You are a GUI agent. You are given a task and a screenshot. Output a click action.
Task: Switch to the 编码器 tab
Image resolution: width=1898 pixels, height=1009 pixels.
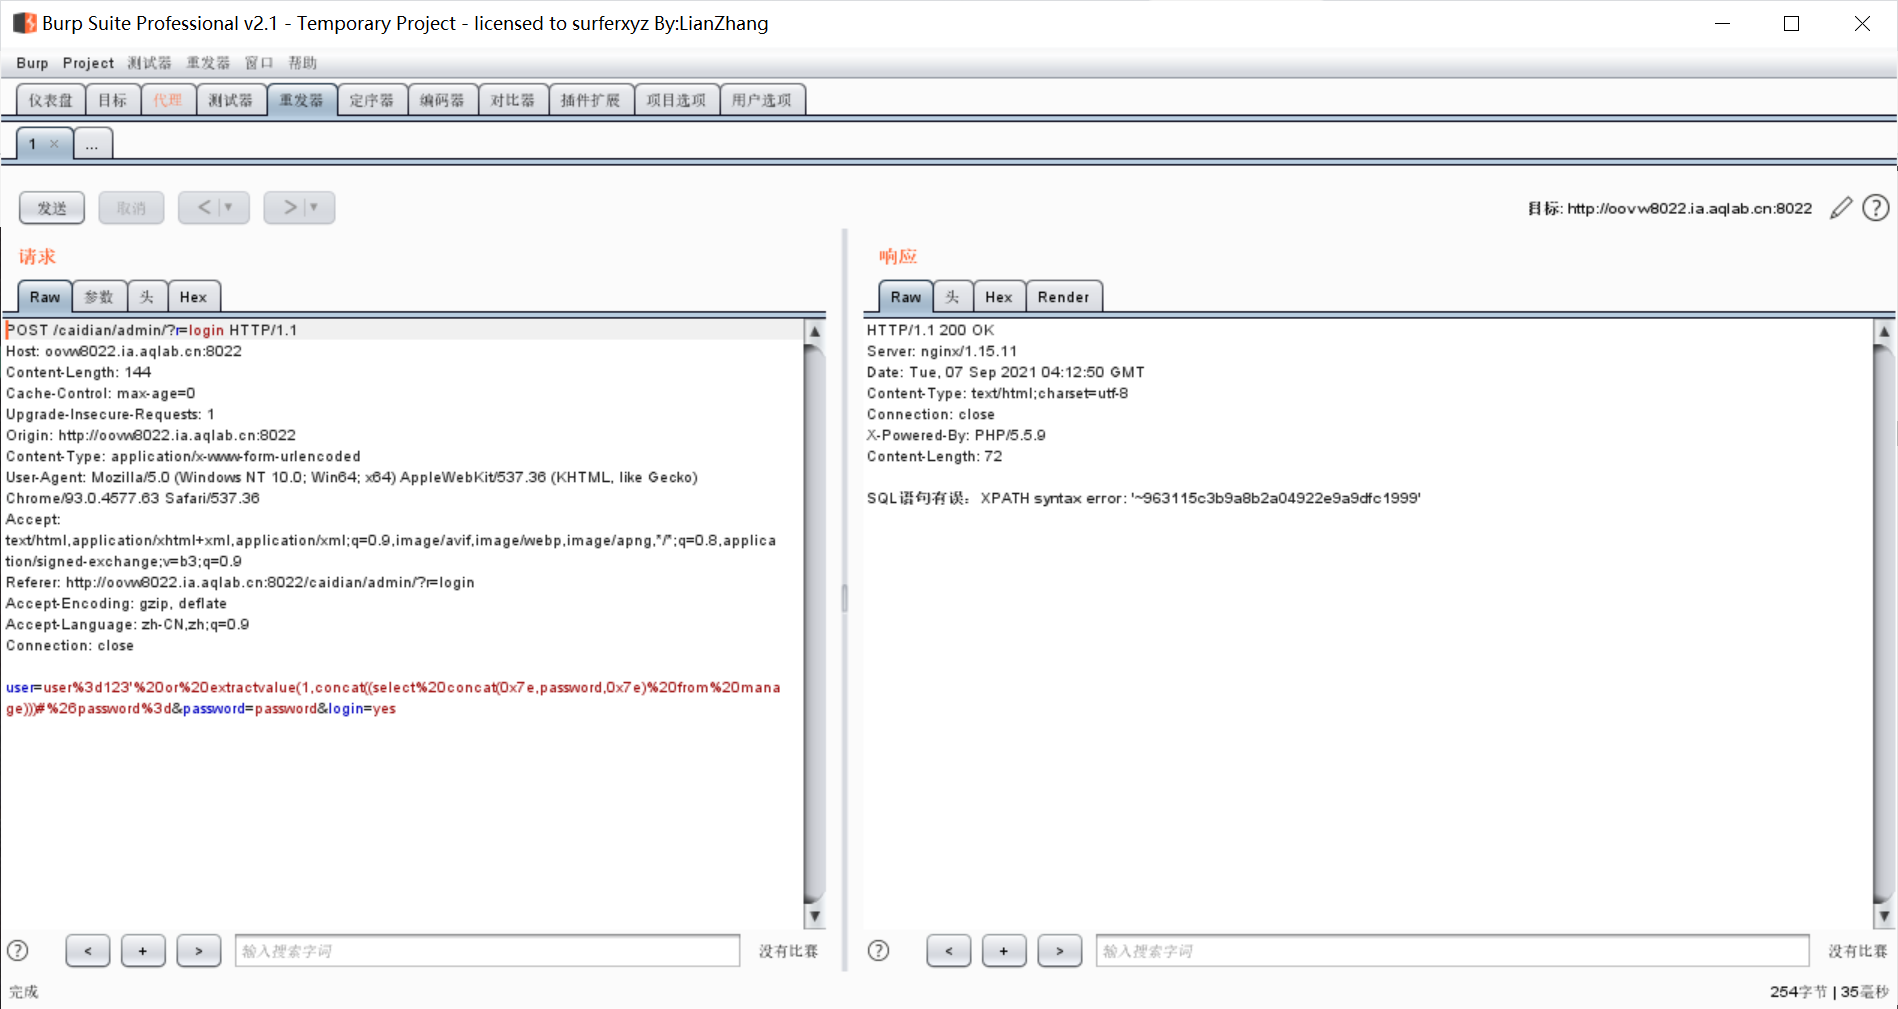pos(442,100)
